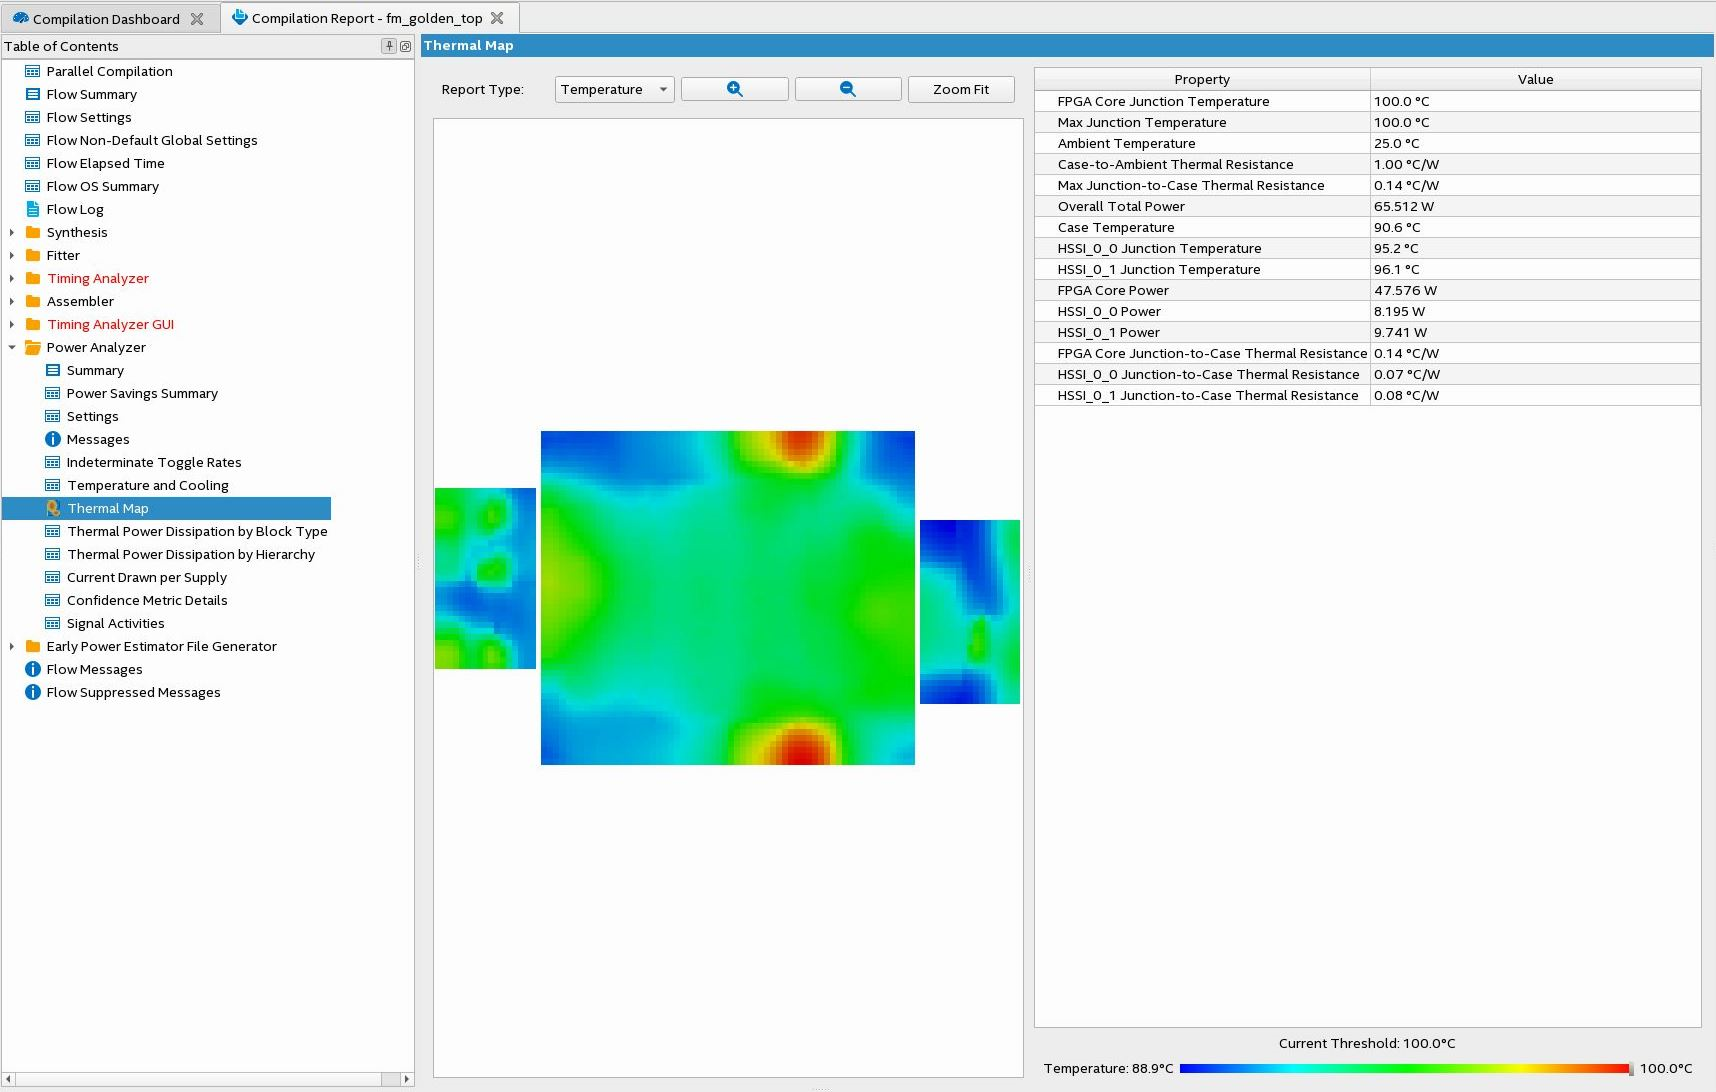Open Thermal Power Dissipation by Hierarchy

(191, 554)
